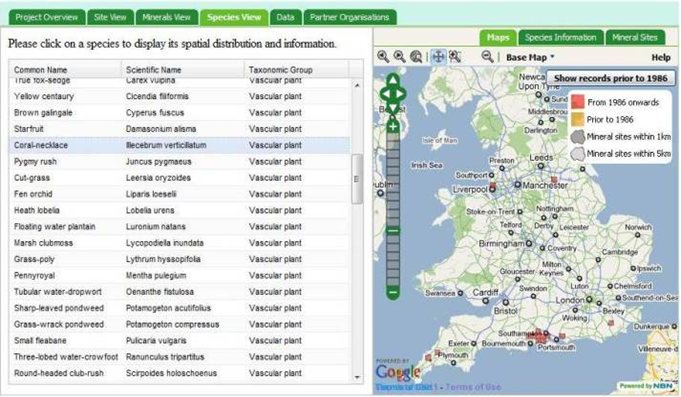Pan the map up with green arrow
This screenshot has width=681, height=397.
(x=393, y=79)
